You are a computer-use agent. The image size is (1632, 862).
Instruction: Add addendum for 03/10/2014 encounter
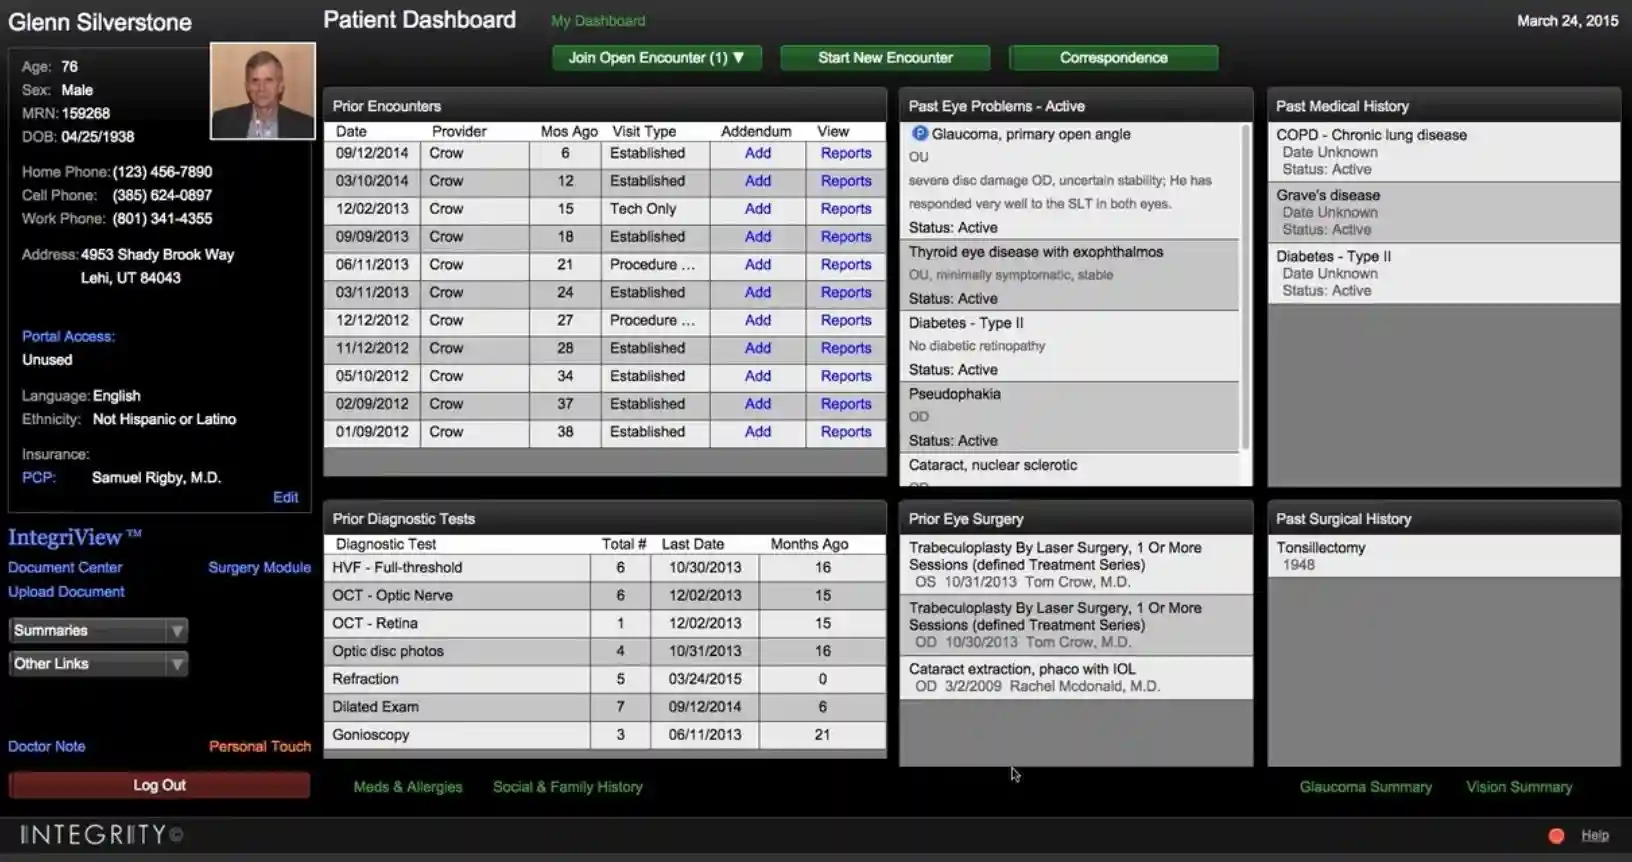tap(758, 181)
